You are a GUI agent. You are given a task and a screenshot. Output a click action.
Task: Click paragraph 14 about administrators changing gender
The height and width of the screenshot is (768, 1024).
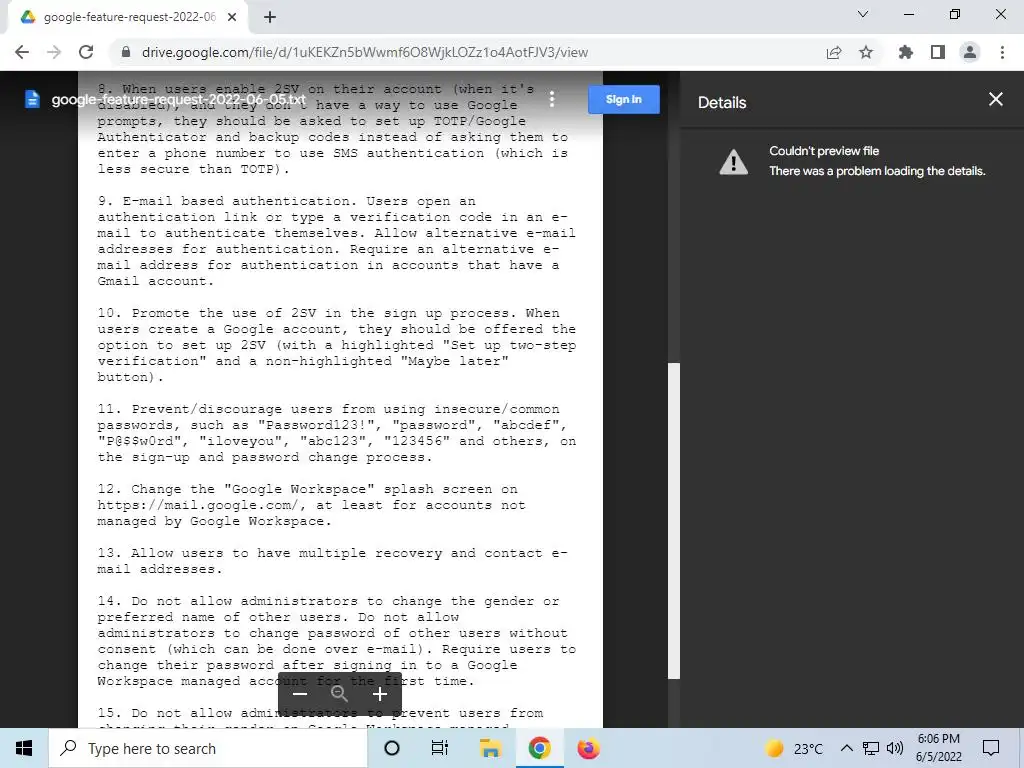pyautogui.click(x=336, y=641)
